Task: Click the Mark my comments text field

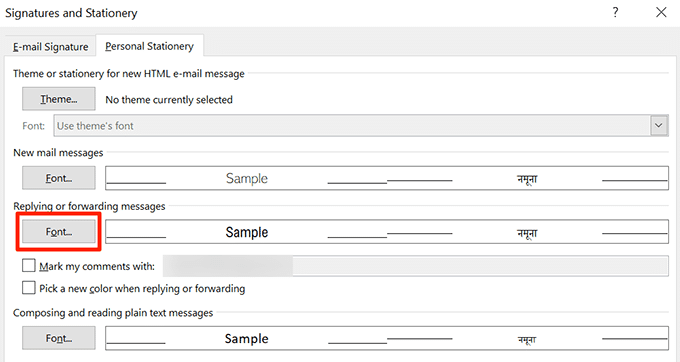Action: 415,266
